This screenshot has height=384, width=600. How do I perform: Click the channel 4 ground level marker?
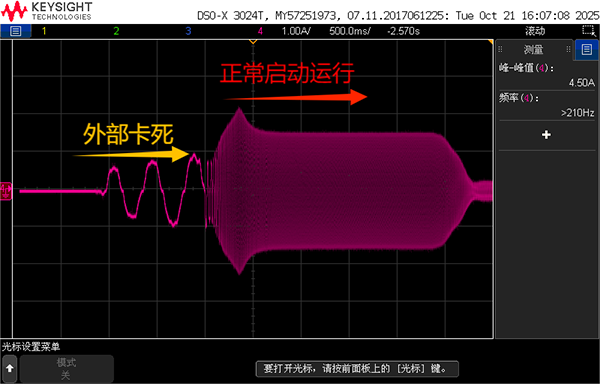[6, 190]
